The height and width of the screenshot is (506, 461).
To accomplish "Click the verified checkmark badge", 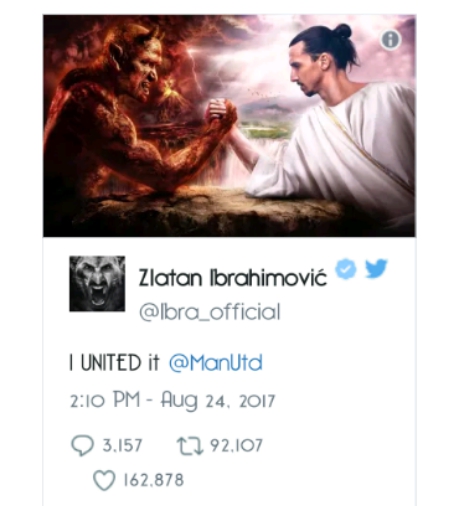I will click(346, 268).
